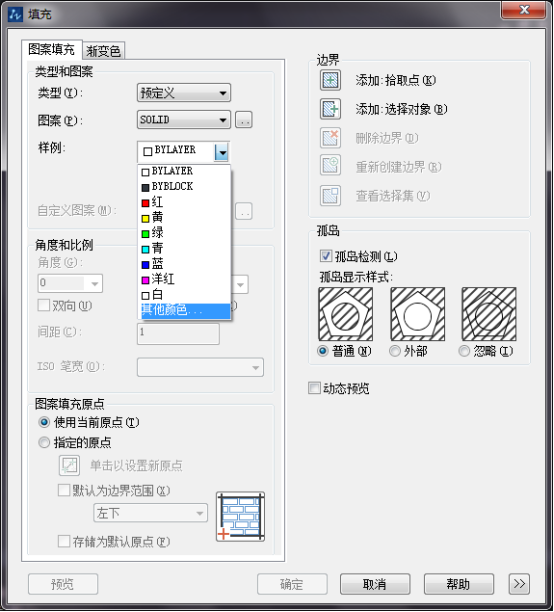Click the Remove Boundaries (删除边界) icon
The image size is (554, 612).
tap(330, 138)
